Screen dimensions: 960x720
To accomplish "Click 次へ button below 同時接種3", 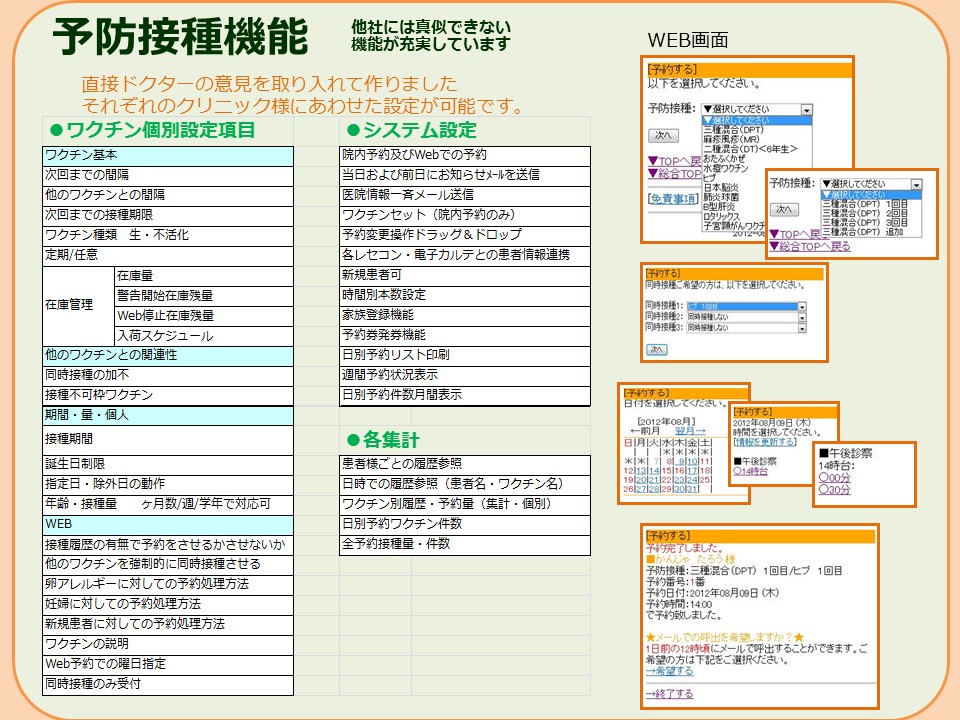I will (x=657, y=349).
